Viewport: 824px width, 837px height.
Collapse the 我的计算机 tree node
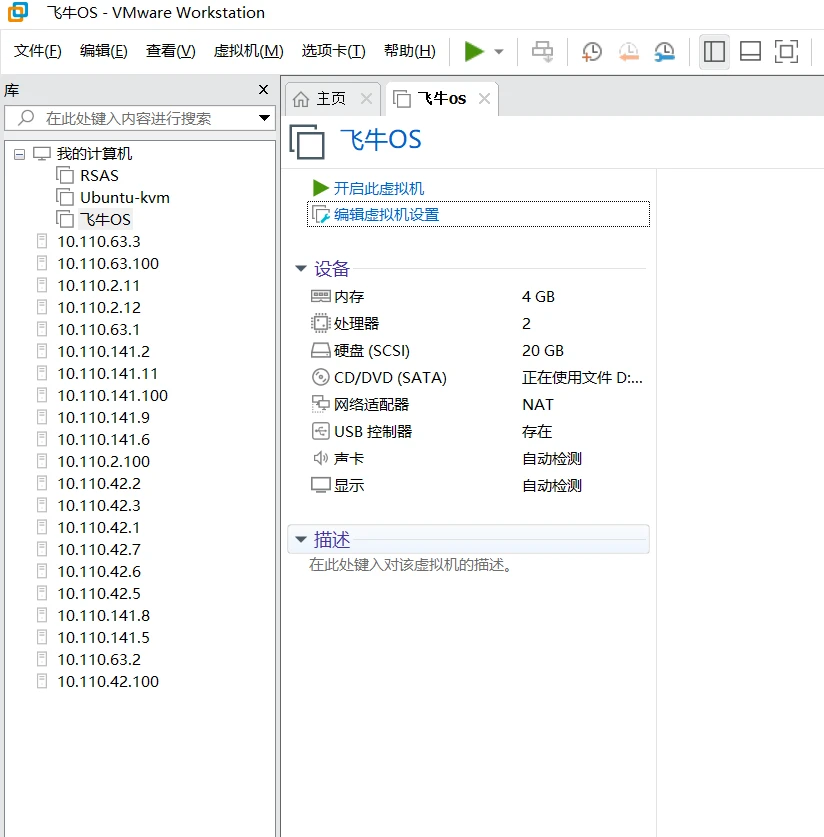click(x=19, y=154)
